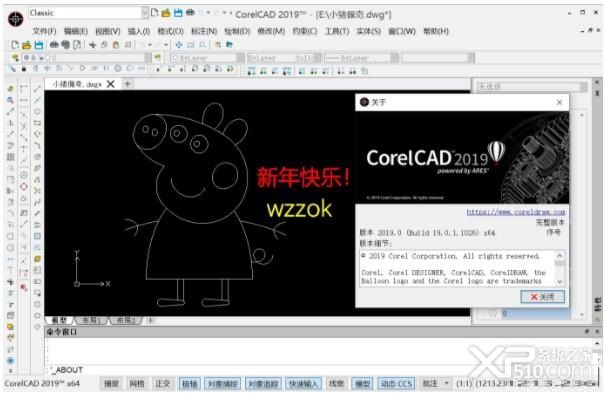606x393 pixels.
Task: Open the Layers Manager icon
Action: coord(15,58)
